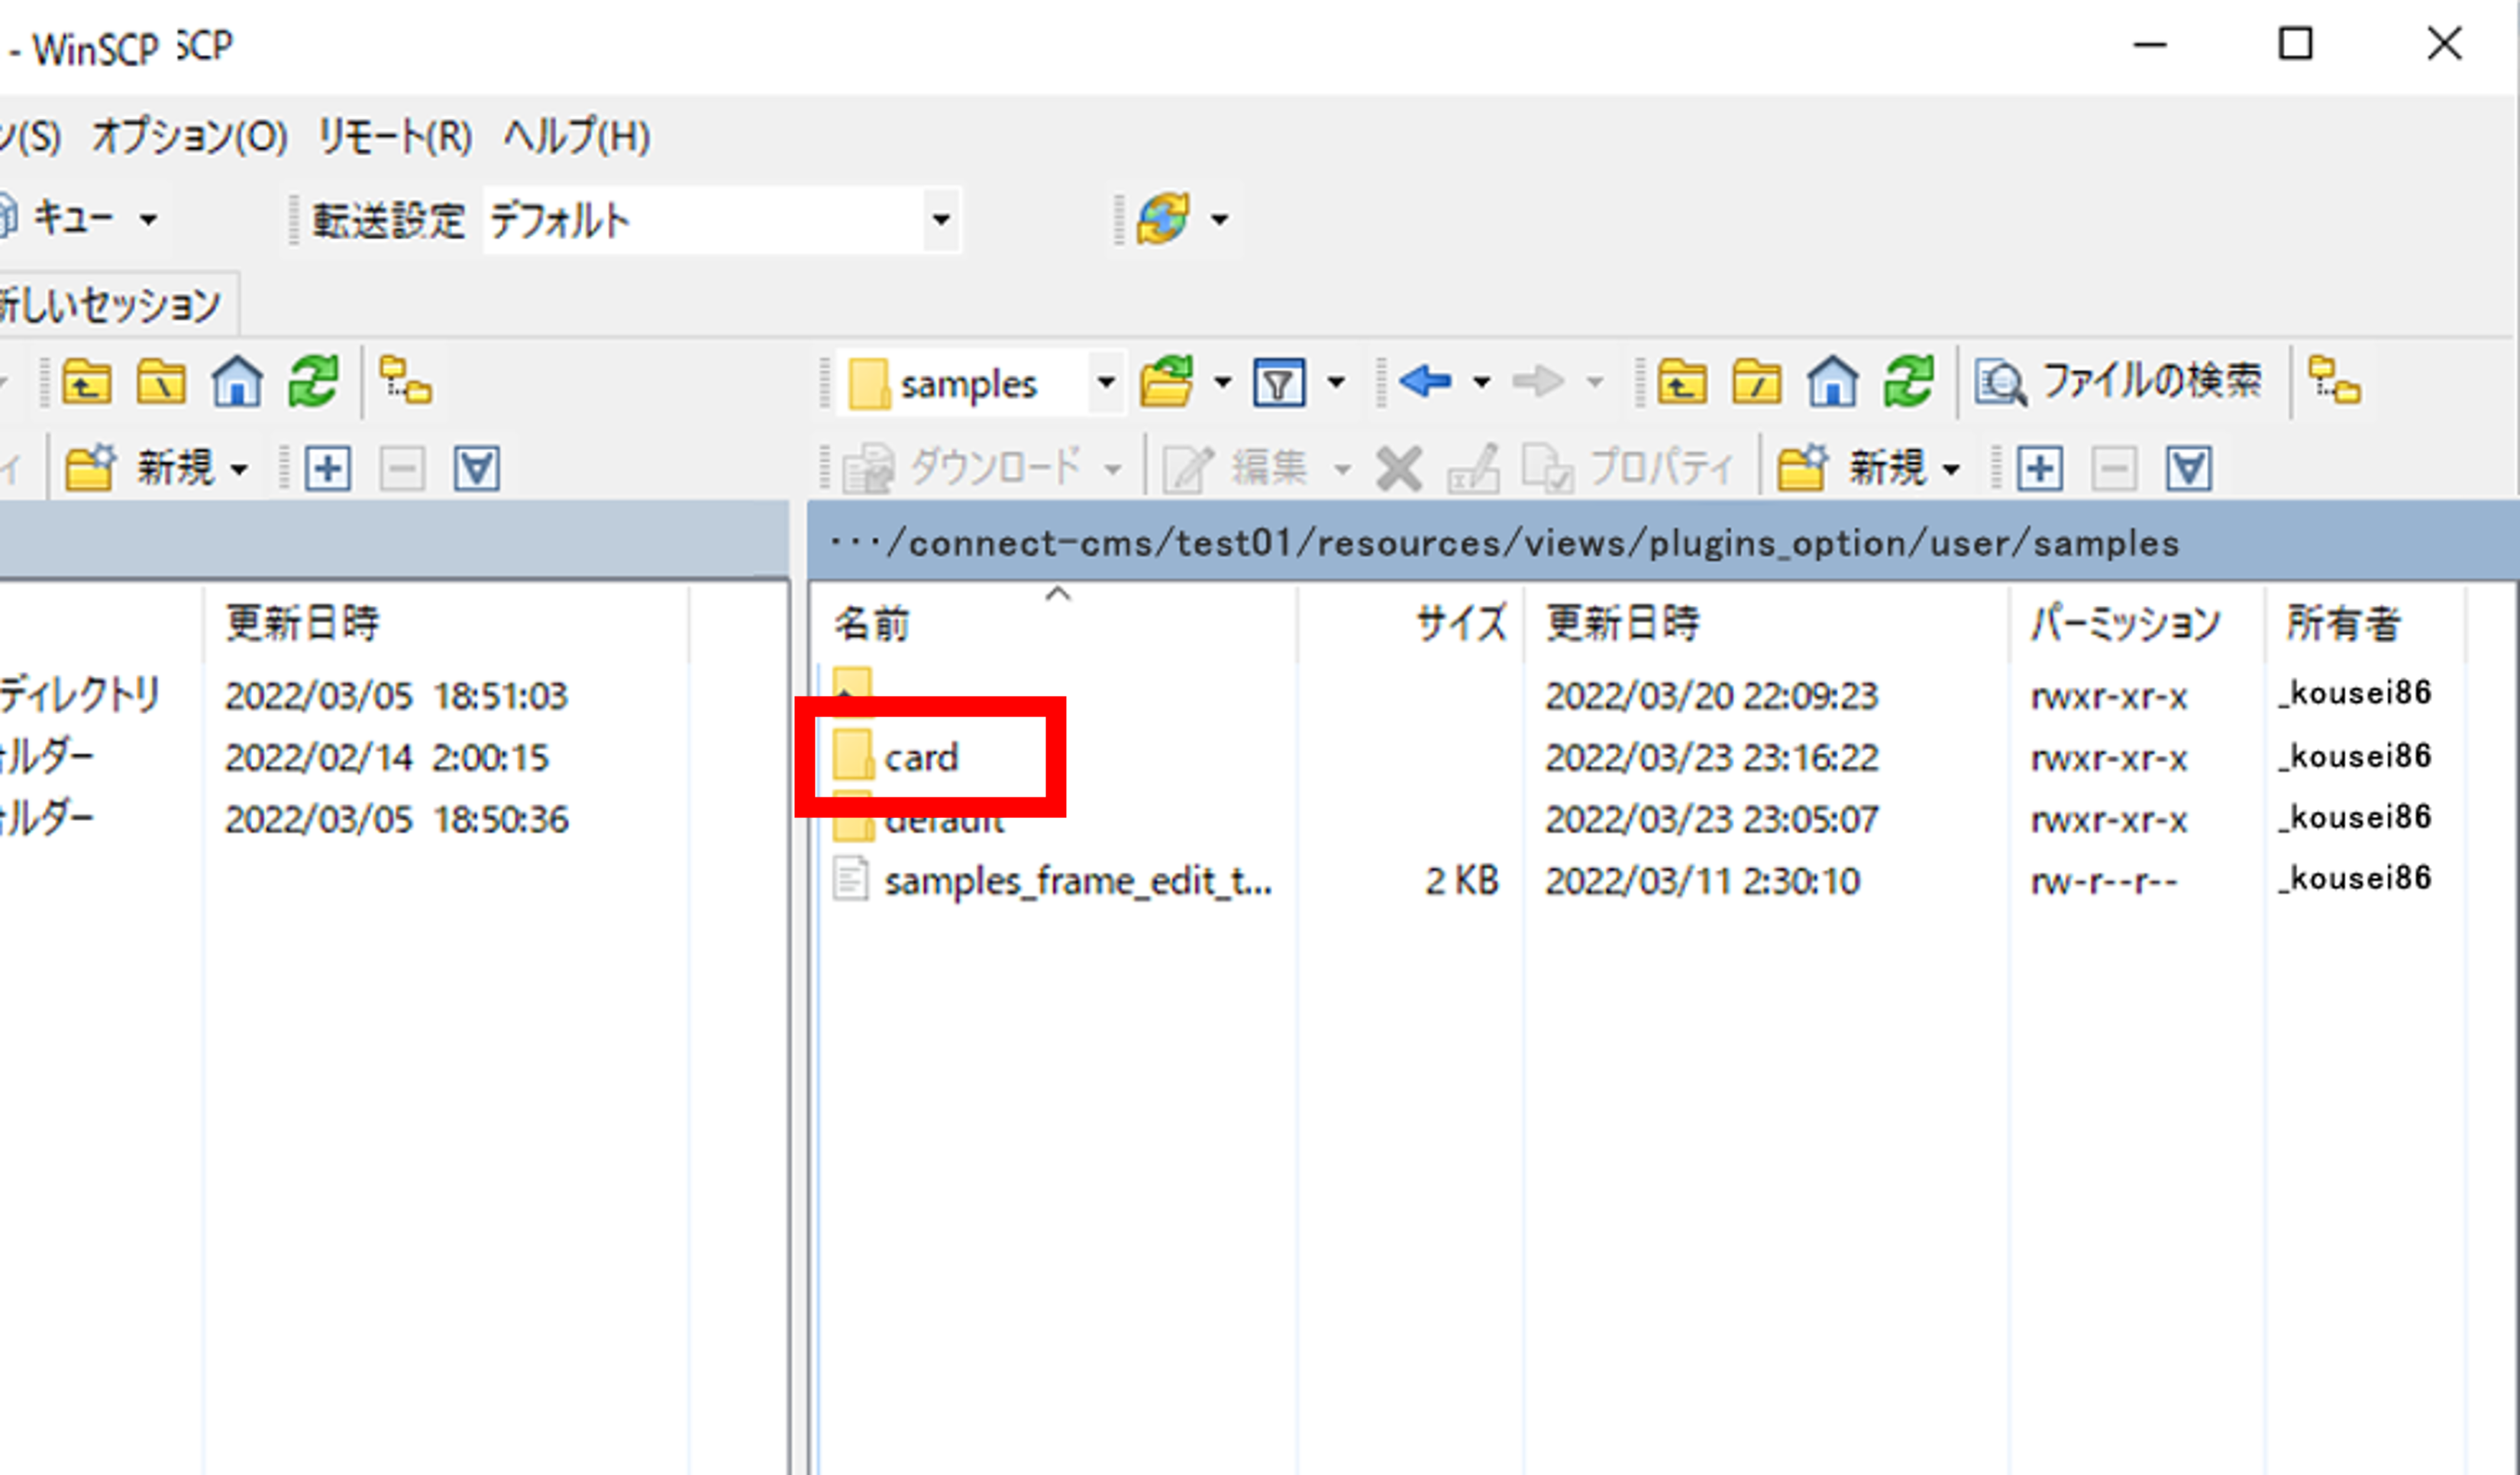Click the ファイルの検索 button
The image size is (2520, 1475).
coord(2118,381)
